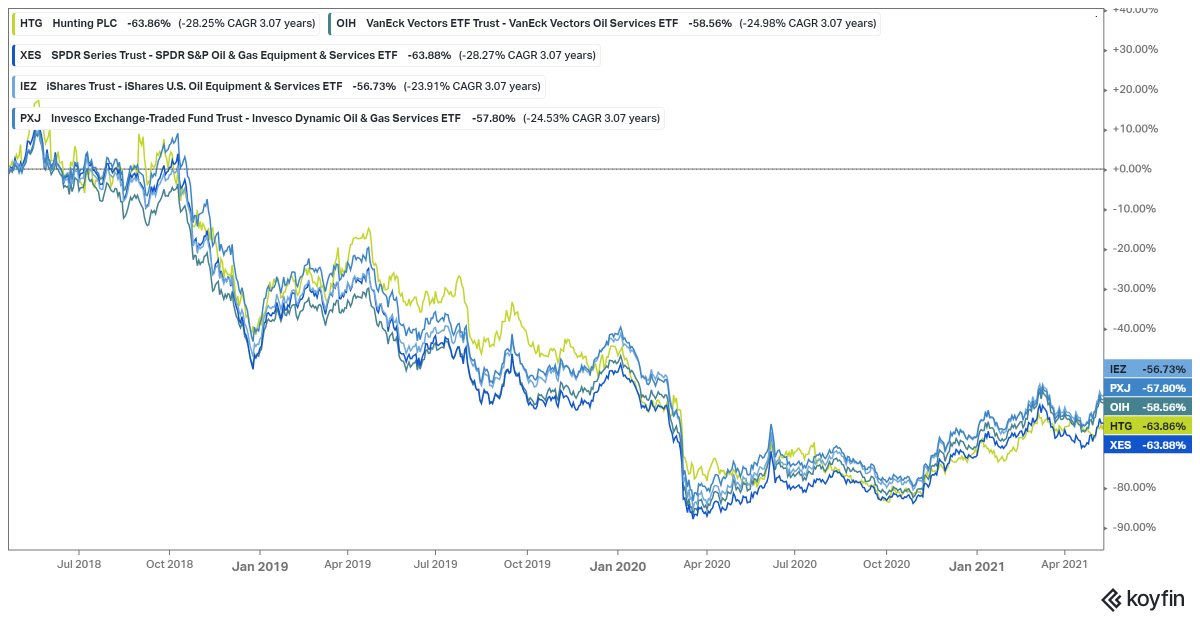Click the +30.00% y-axis label
Viewport: 1200px width, 620px height.
pos(1138,49)
